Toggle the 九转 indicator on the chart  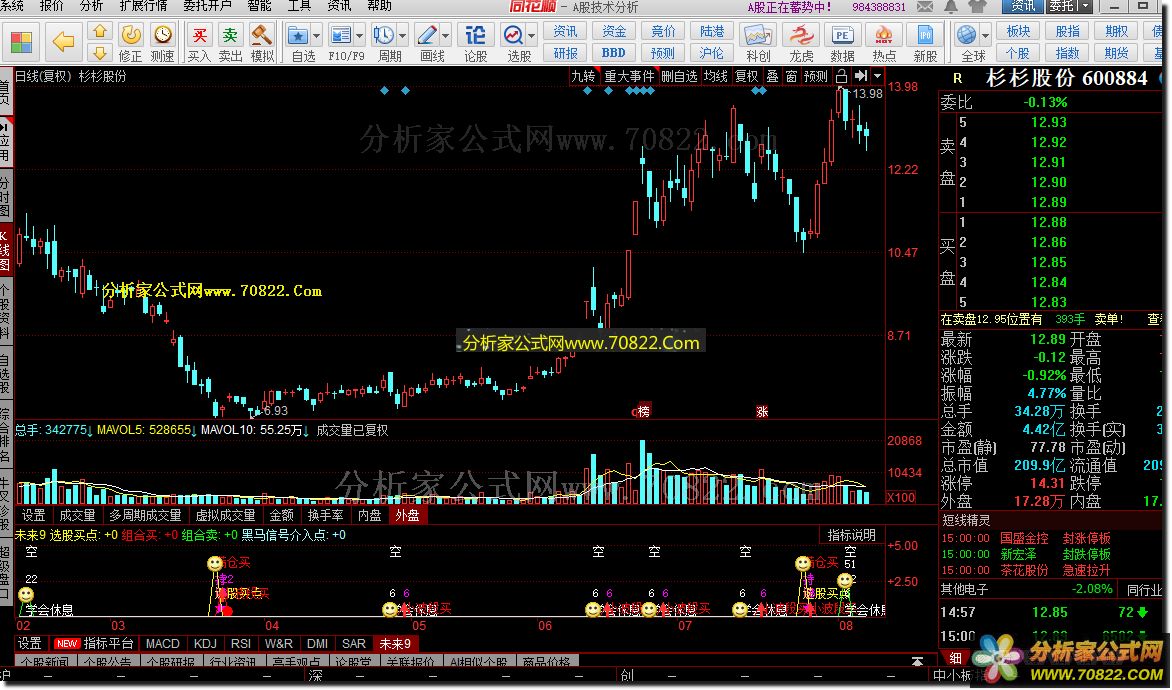click(583, 76)
